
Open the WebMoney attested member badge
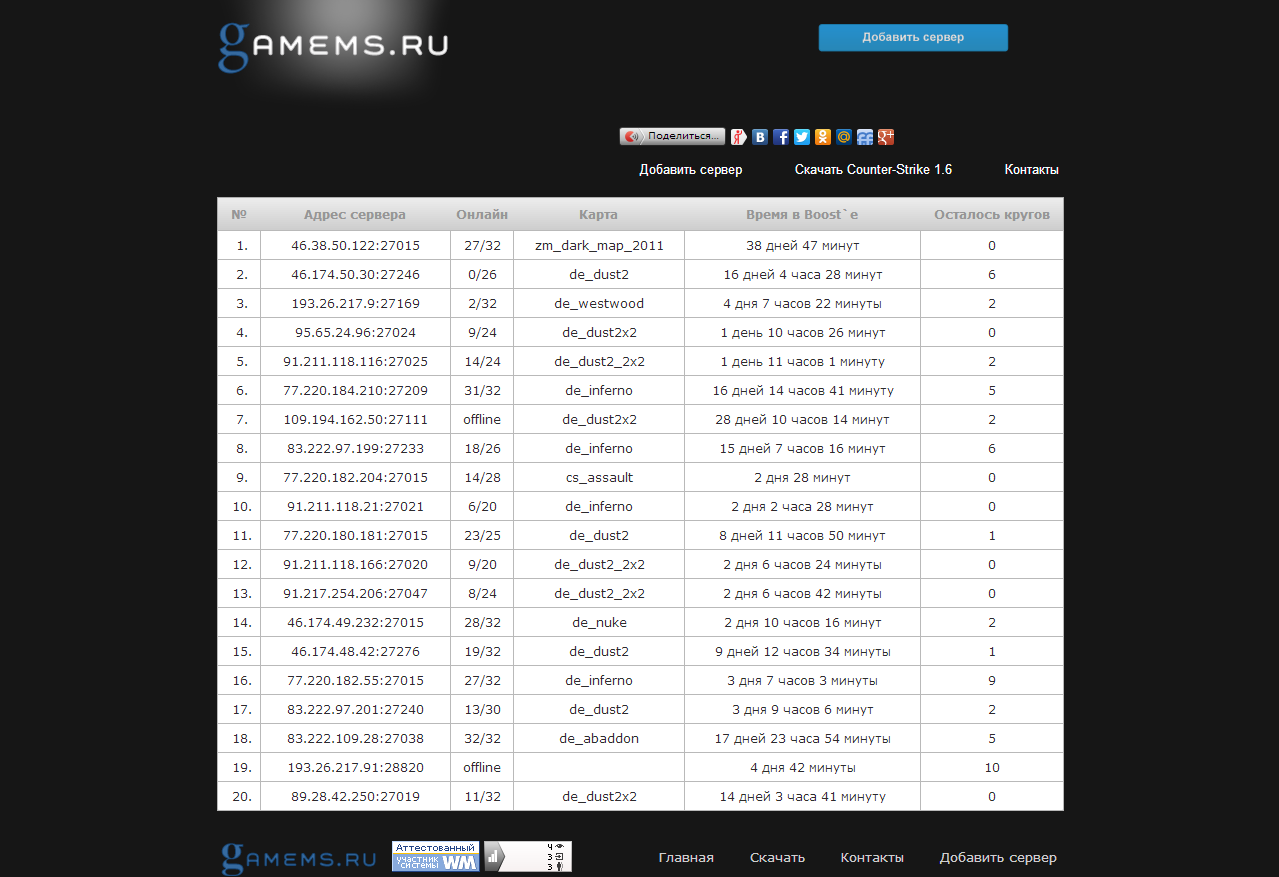click(435, 857)
